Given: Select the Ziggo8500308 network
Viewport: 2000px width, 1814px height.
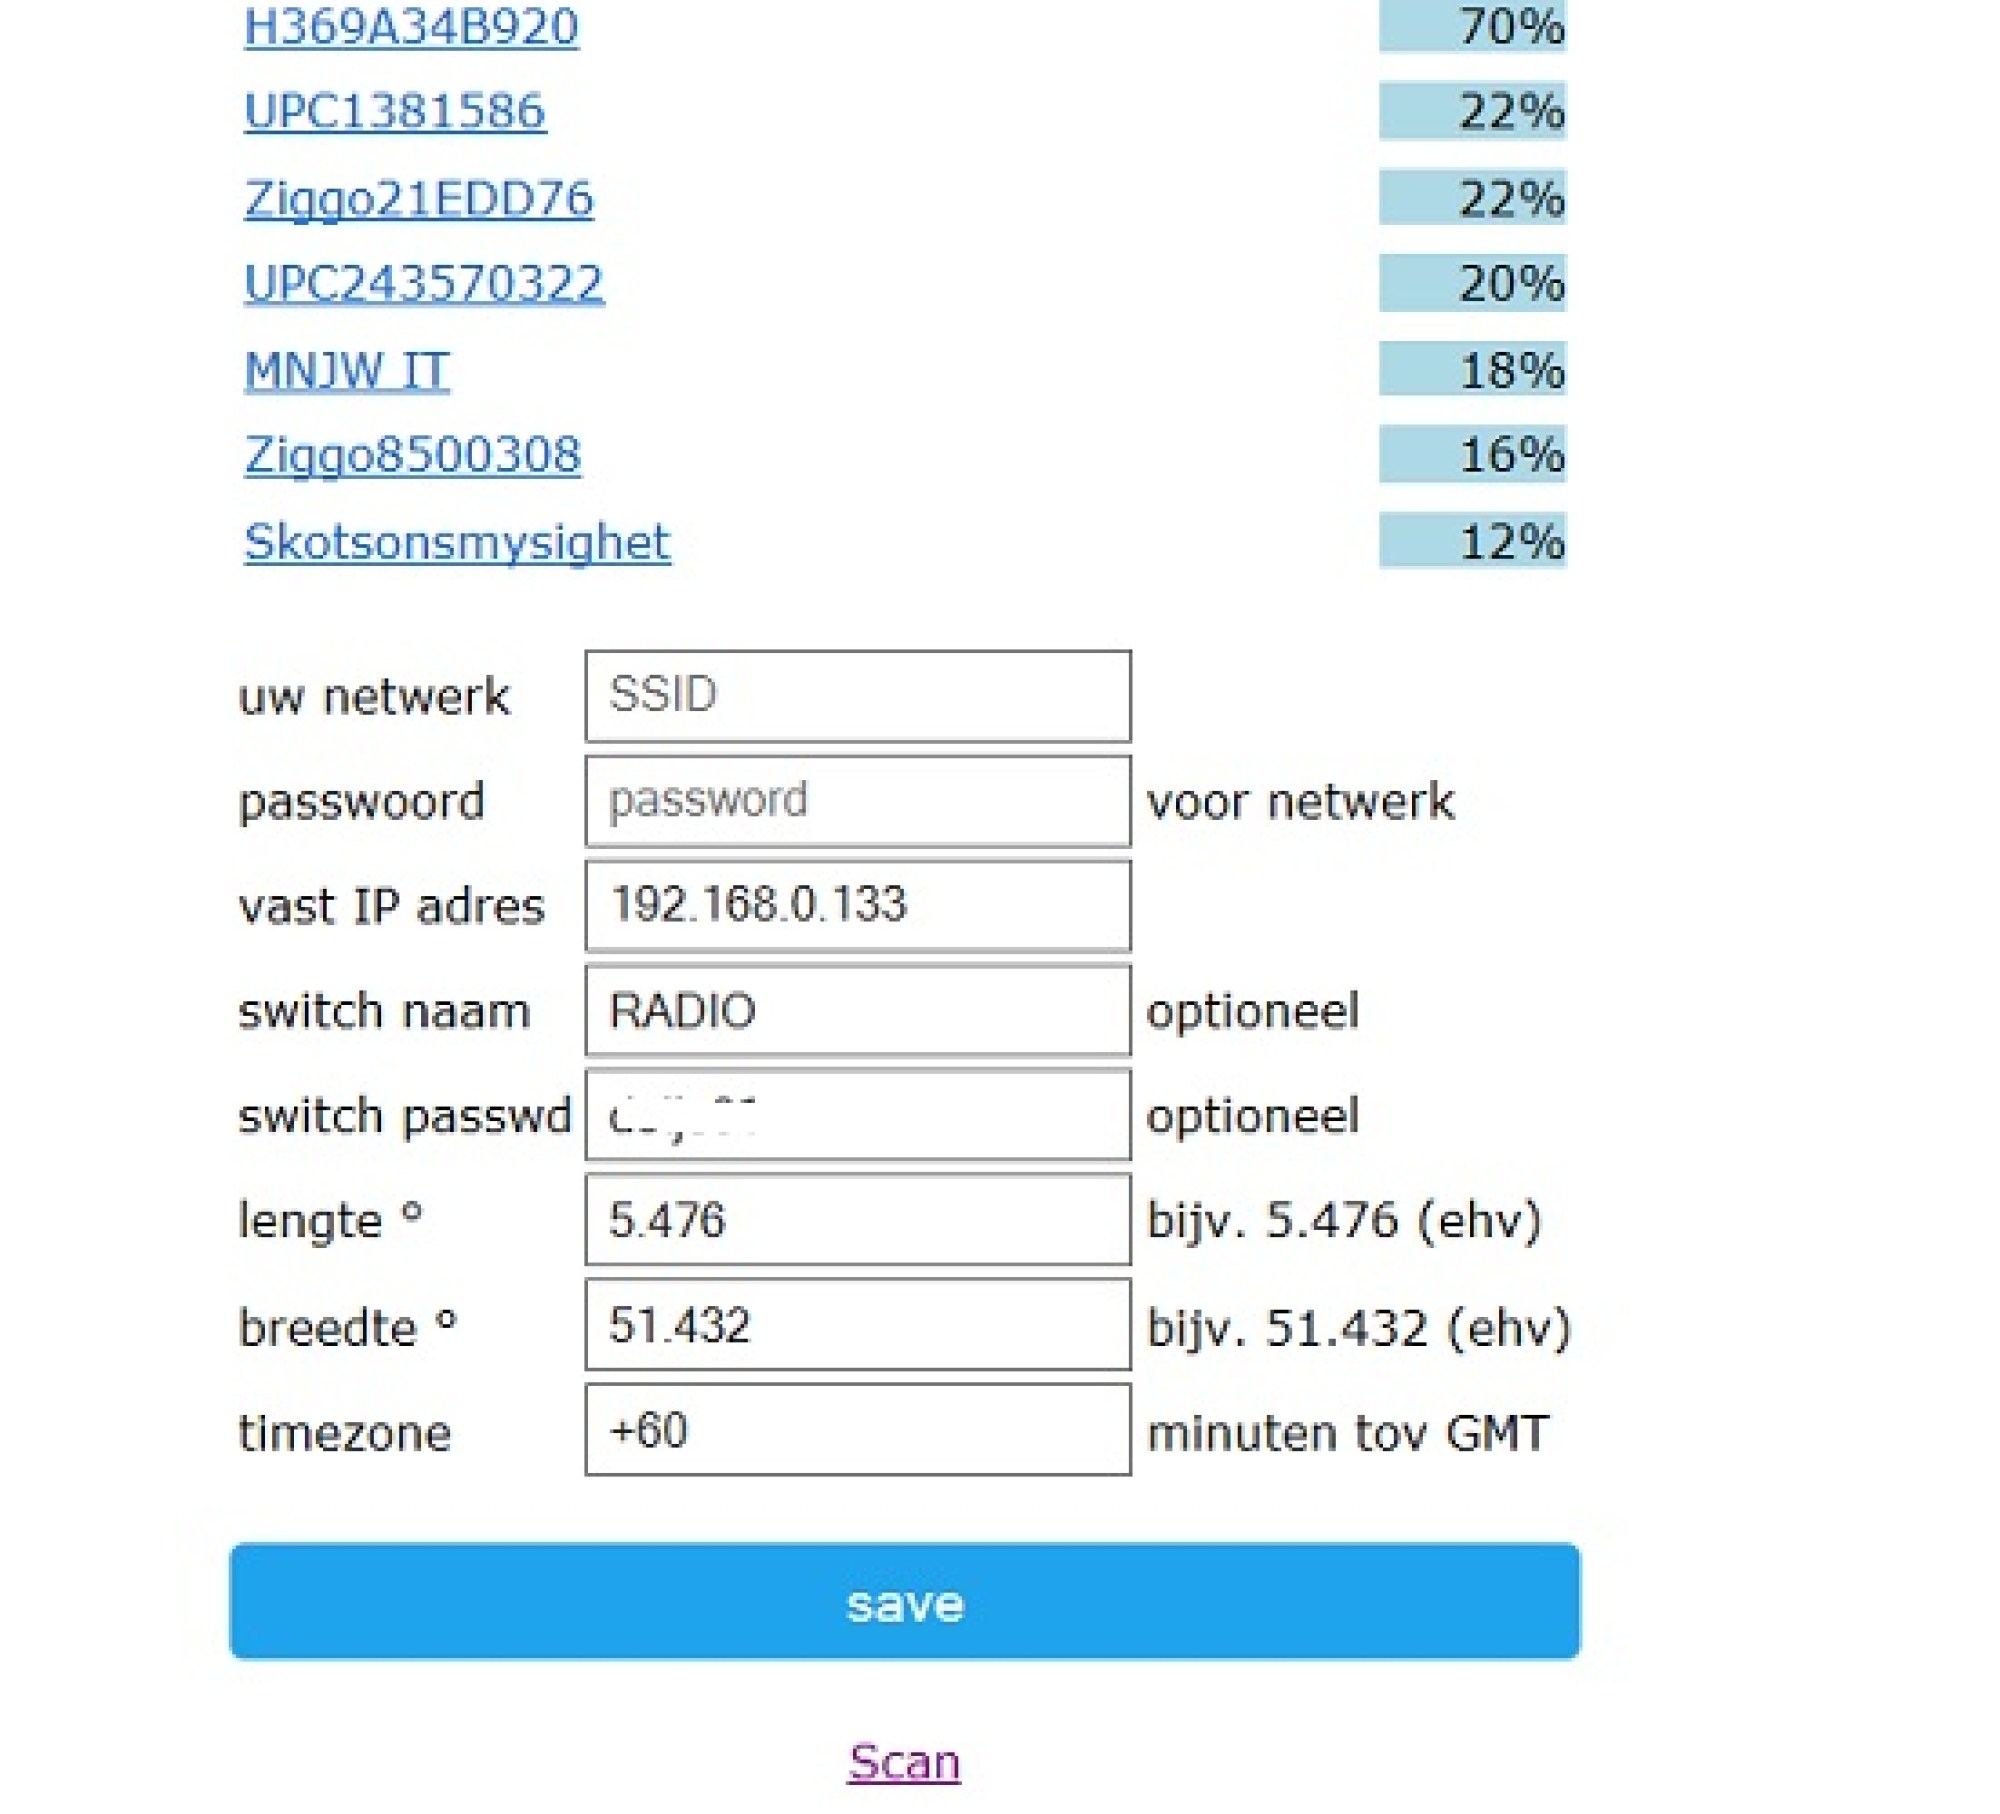Looking at the screenshot, I should 412,455.
